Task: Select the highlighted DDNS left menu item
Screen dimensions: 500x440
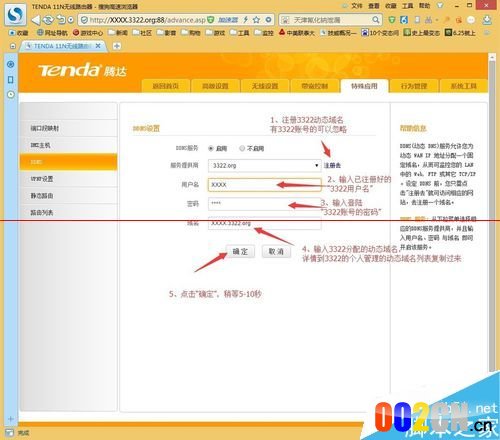Action: (x=69, y=162)
